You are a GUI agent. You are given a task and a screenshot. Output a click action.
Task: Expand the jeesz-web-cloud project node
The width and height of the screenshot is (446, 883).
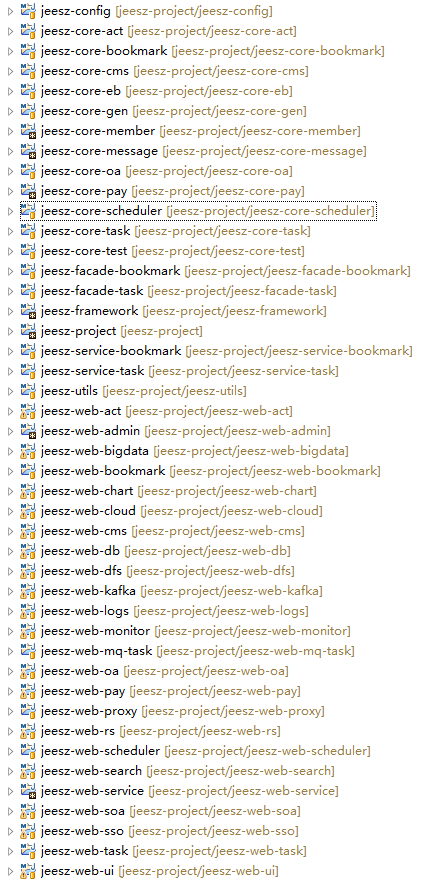pos(10,511)
